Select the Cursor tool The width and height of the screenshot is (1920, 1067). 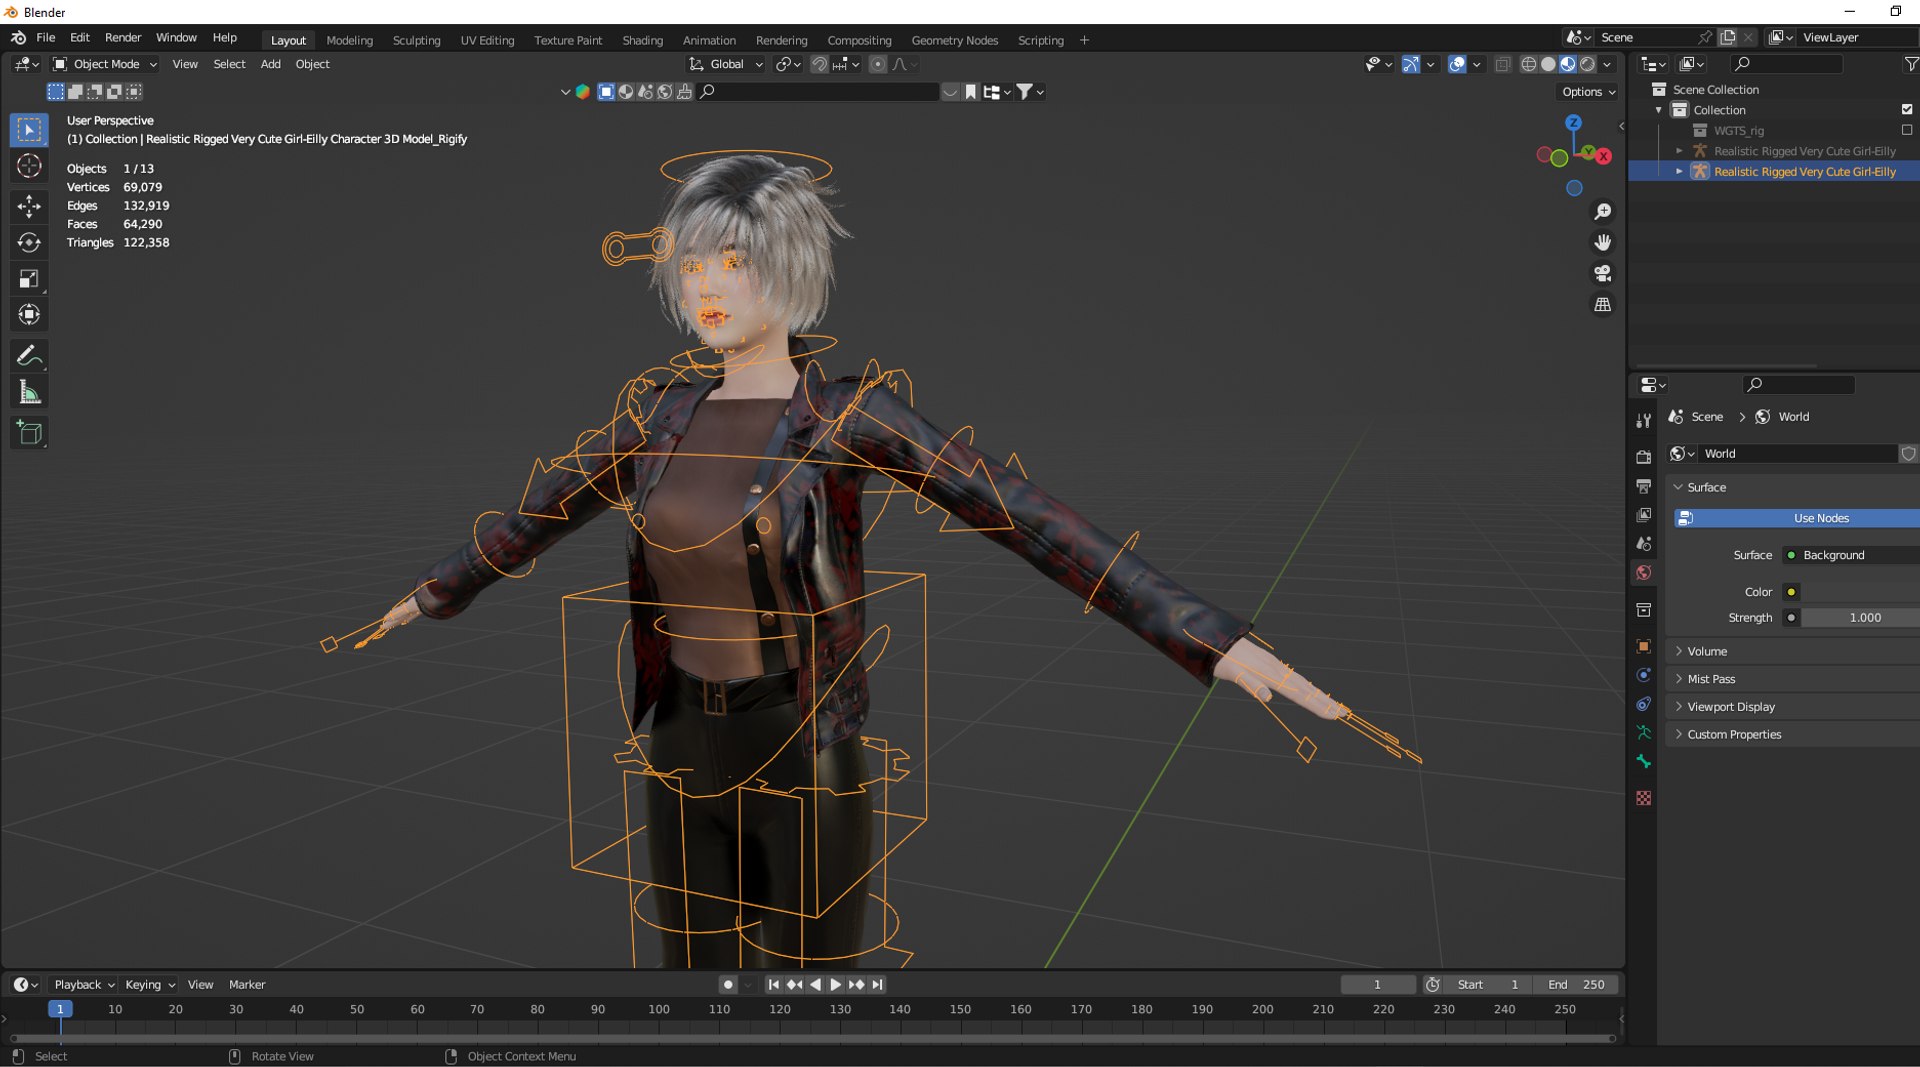[29, 166]
